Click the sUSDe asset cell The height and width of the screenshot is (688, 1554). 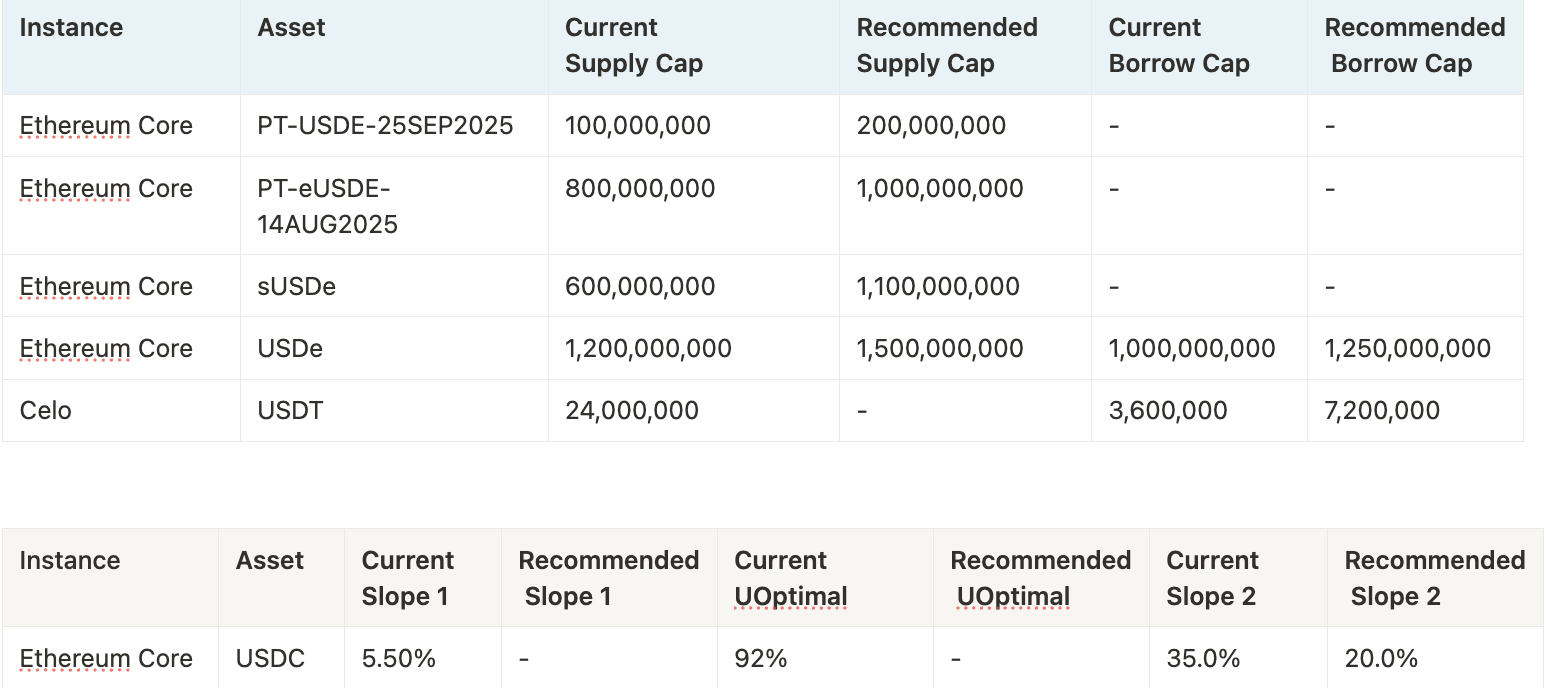click(x=297, y=287)
